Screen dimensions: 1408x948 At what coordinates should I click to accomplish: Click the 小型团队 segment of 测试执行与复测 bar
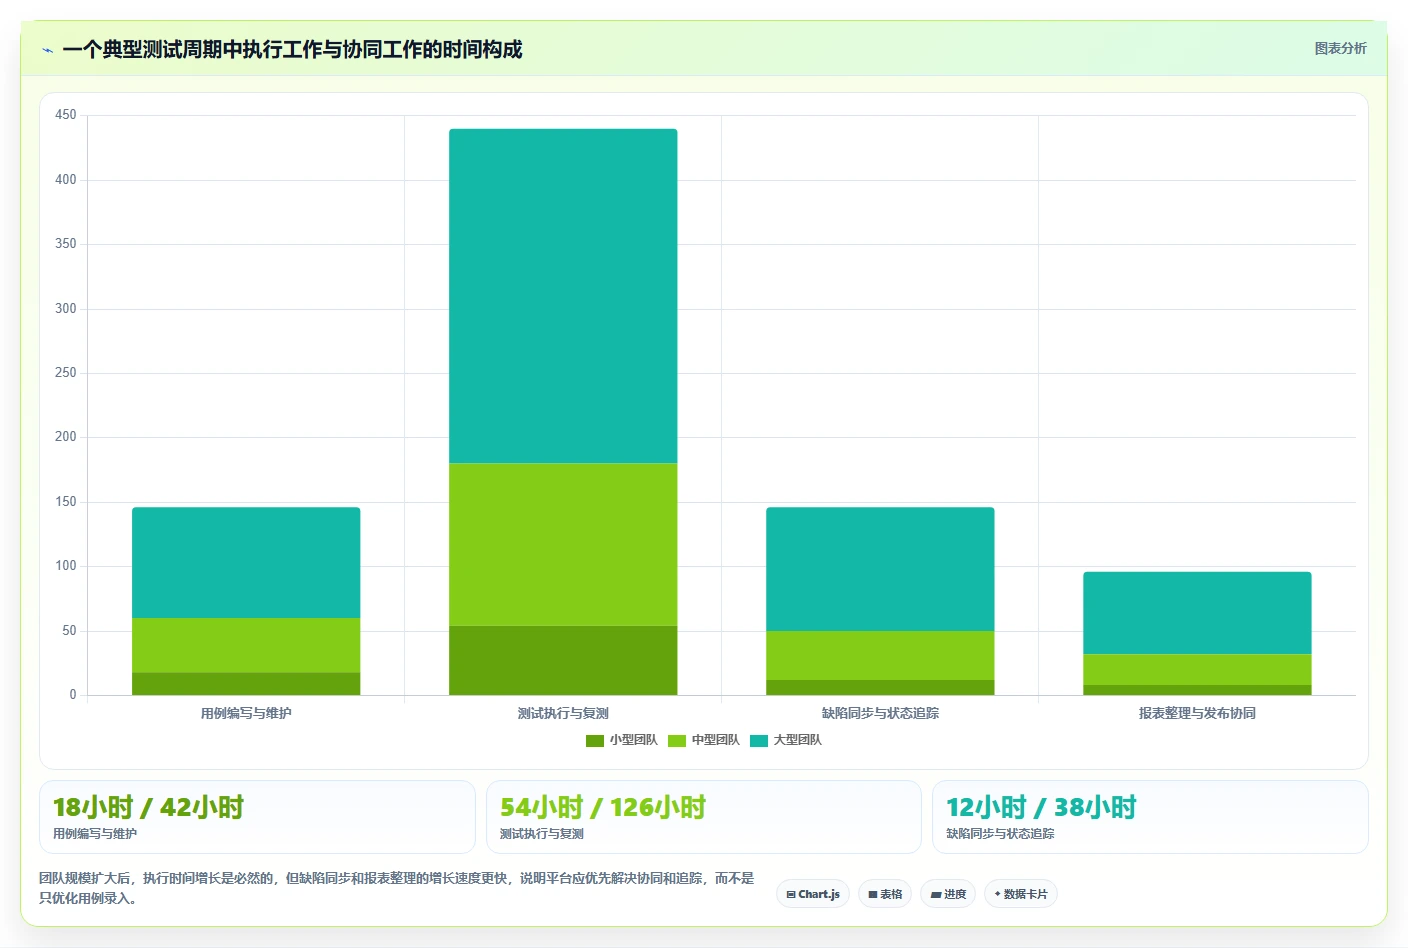(563, 660)
